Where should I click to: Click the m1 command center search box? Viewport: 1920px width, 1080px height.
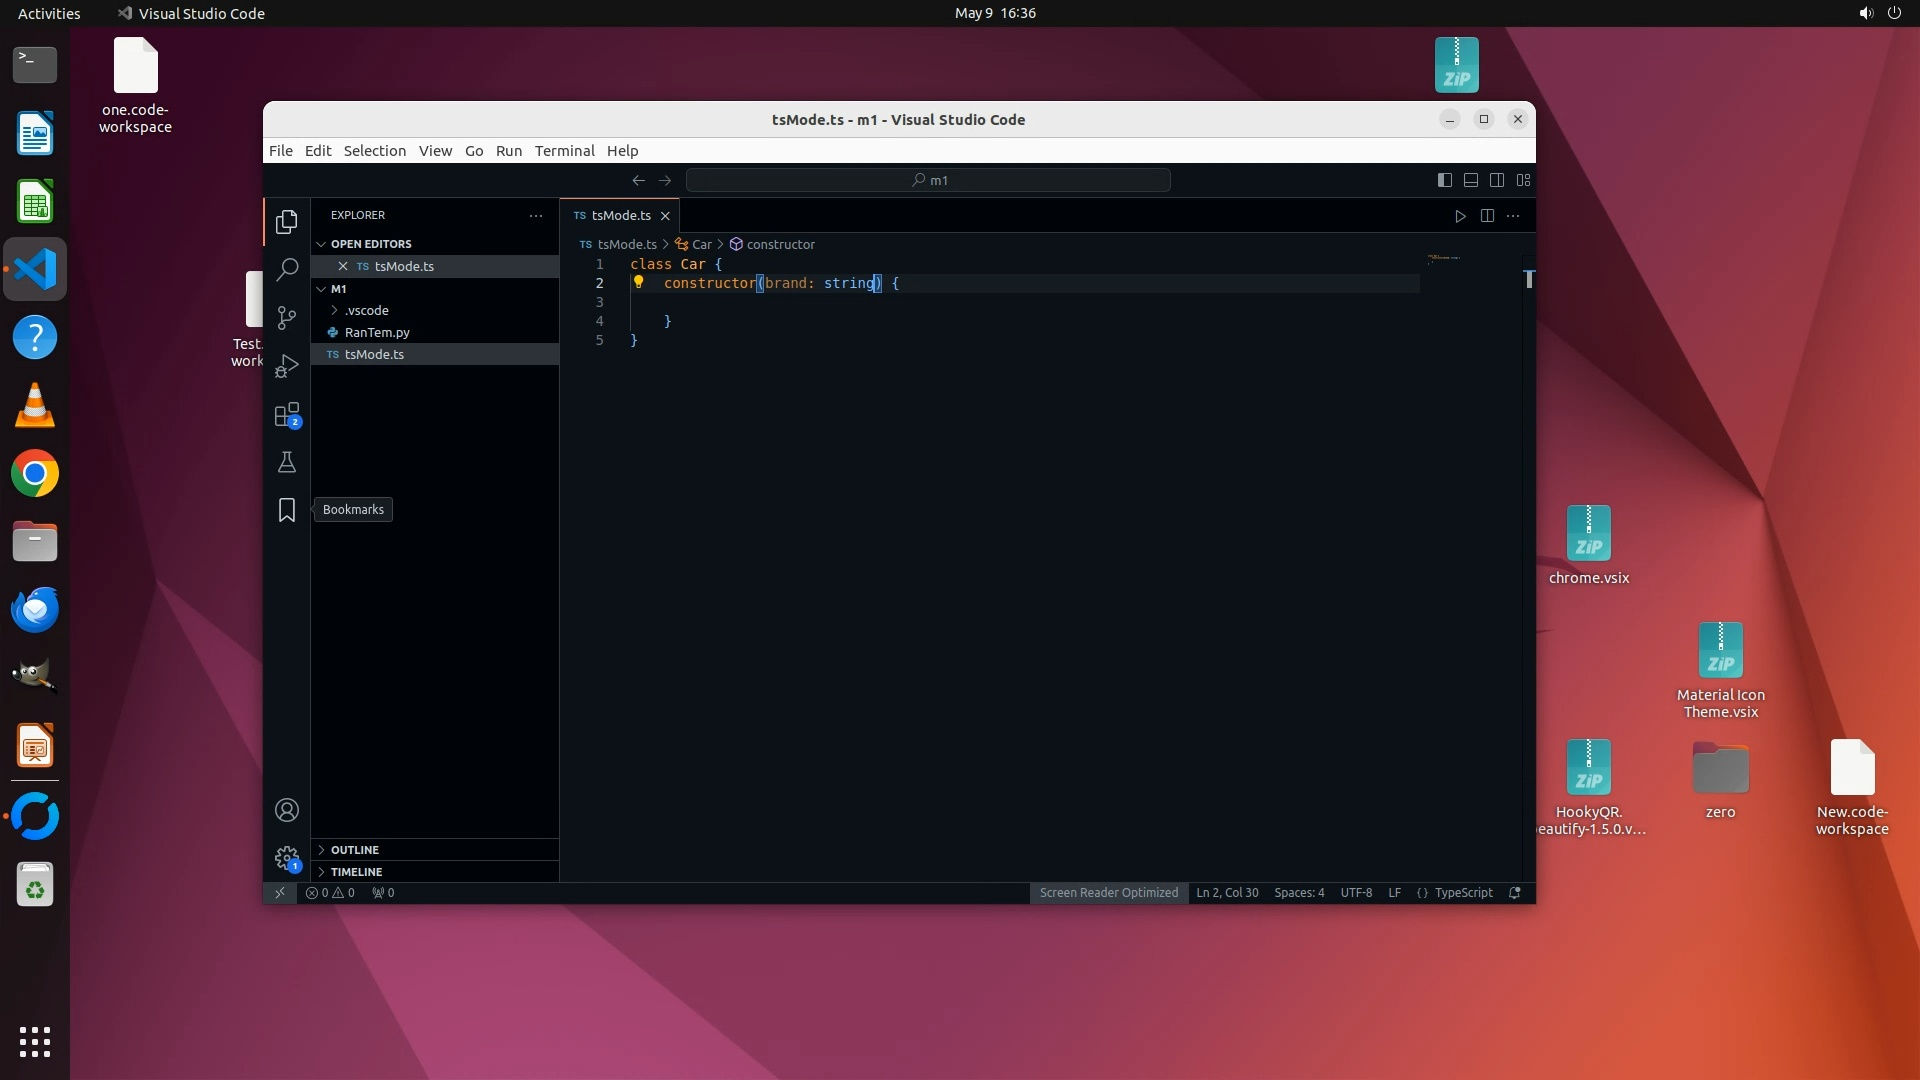pyautogui.click(x=928, y=180)
